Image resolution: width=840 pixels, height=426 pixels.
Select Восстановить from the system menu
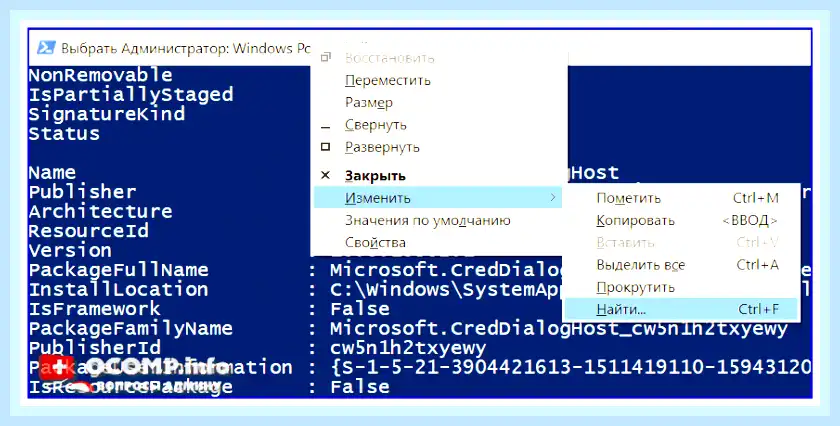[x=389, y=58]
